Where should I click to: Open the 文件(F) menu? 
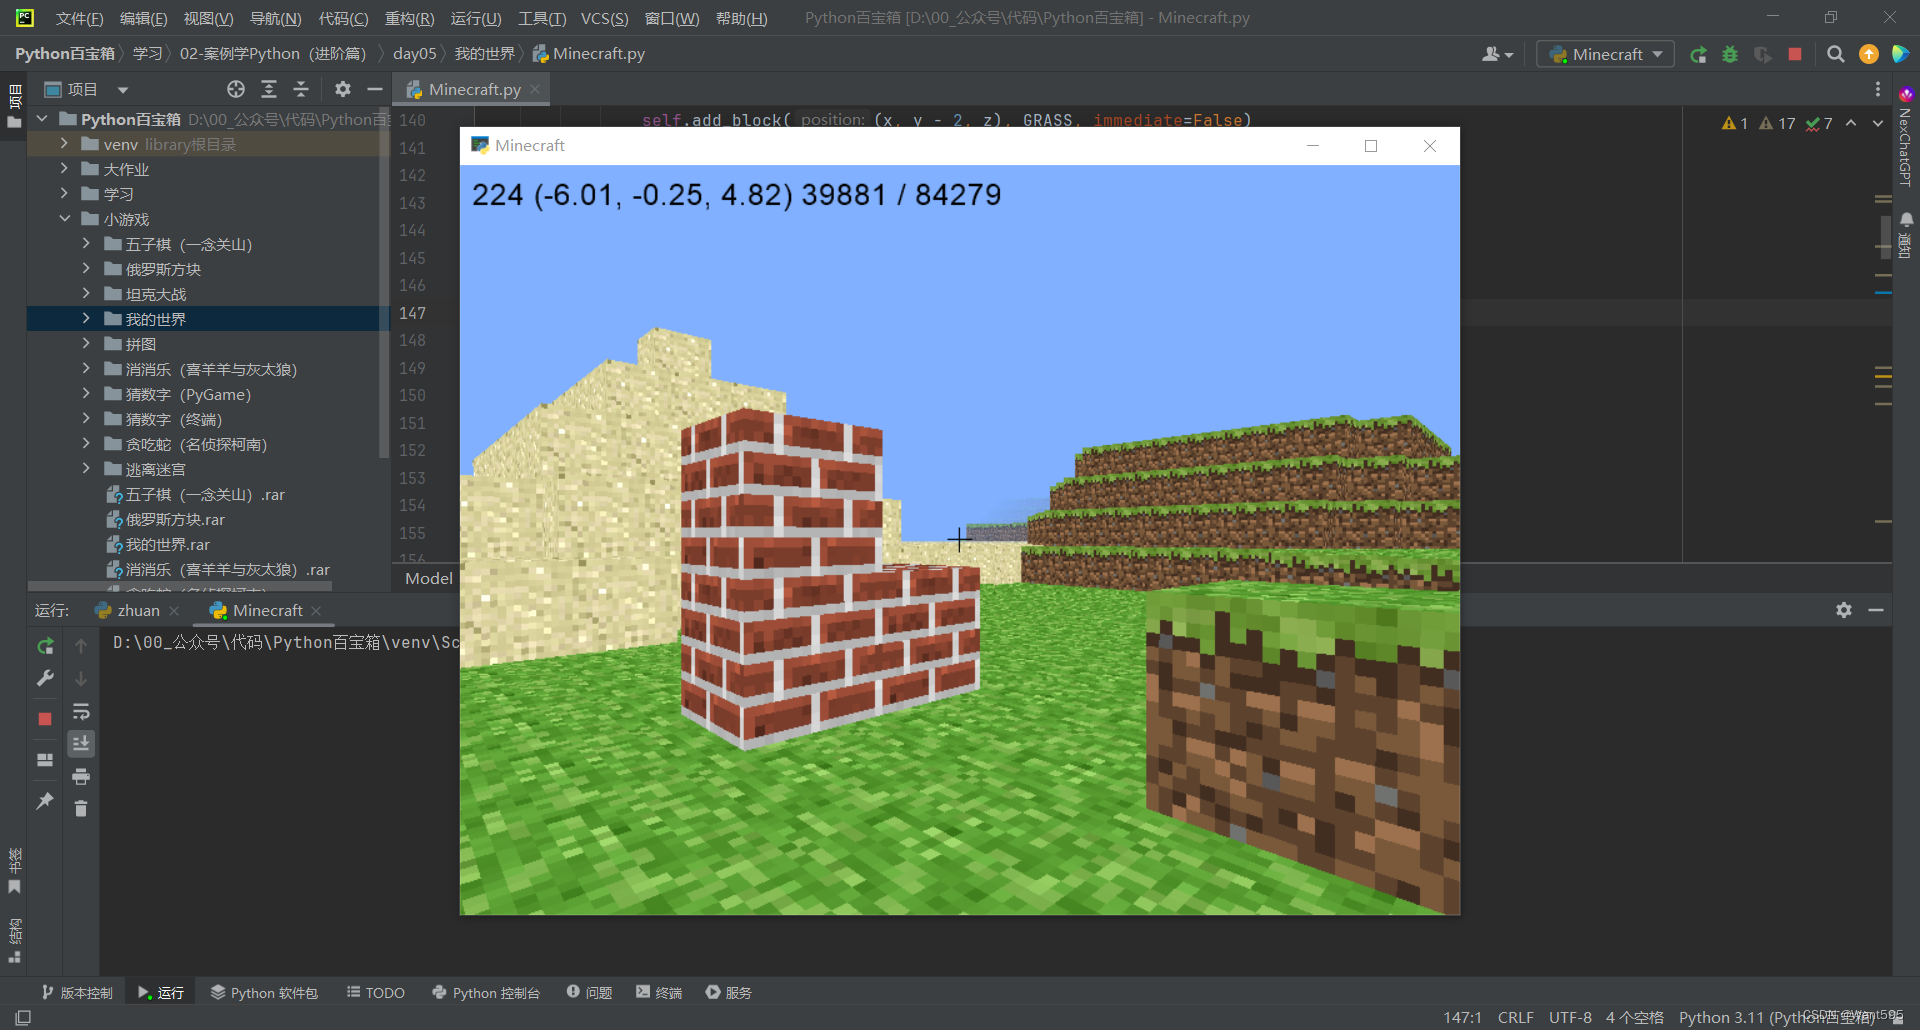coord(79,18)
